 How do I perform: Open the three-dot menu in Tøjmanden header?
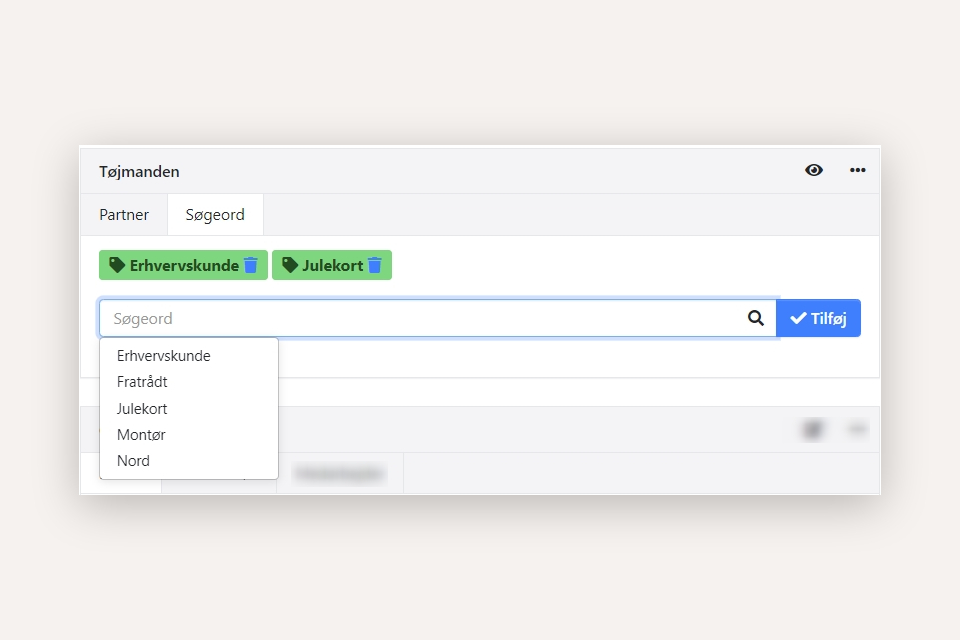tap(857, 170)
